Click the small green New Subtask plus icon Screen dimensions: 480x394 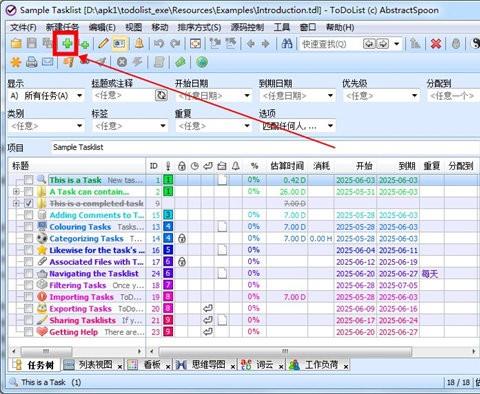click(85, 45)
